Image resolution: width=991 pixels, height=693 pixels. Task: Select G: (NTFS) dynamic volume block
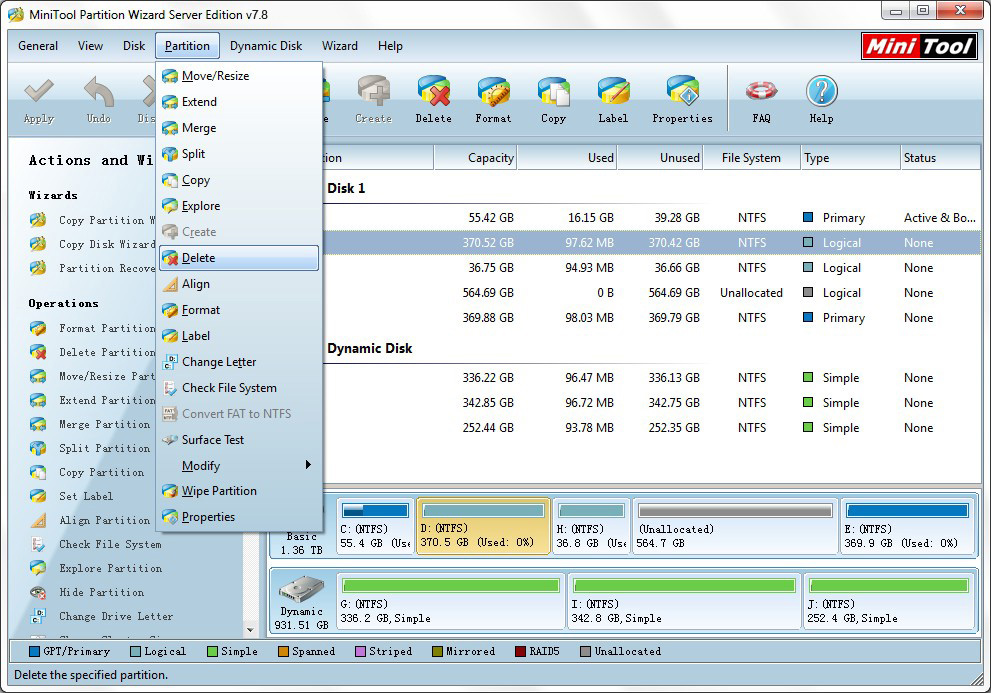tap(451, 602)
